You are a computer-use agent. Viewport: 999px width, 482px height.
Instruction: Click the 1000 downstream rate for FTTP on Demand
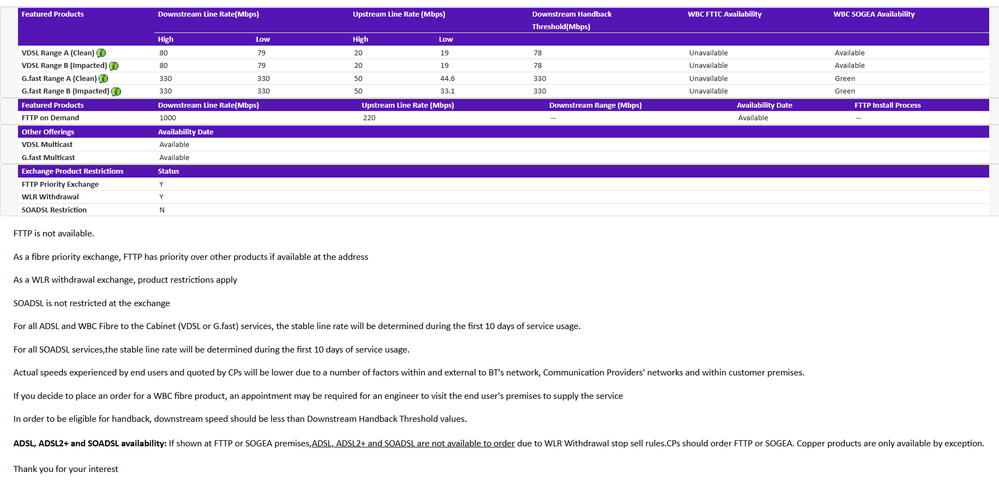(x=167, y=118)
